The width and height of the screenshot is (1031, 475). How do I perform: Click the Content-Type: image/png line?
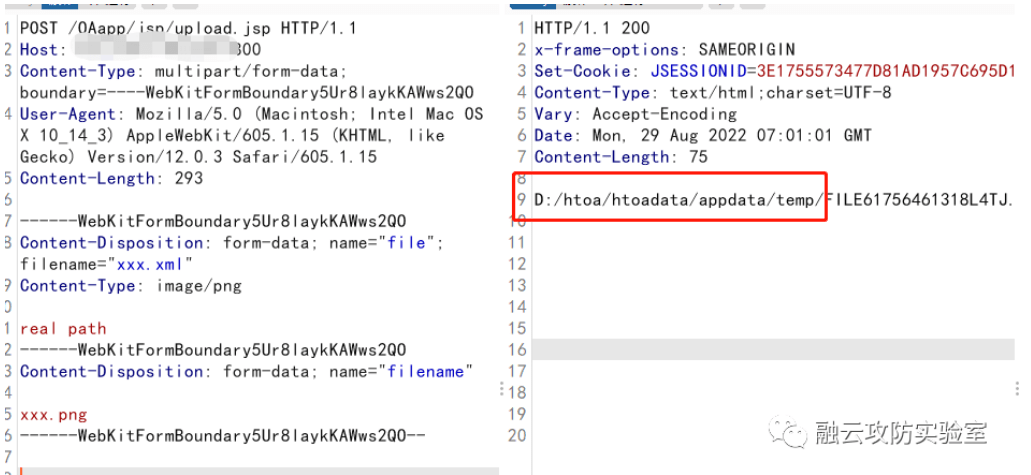point(131,286)
